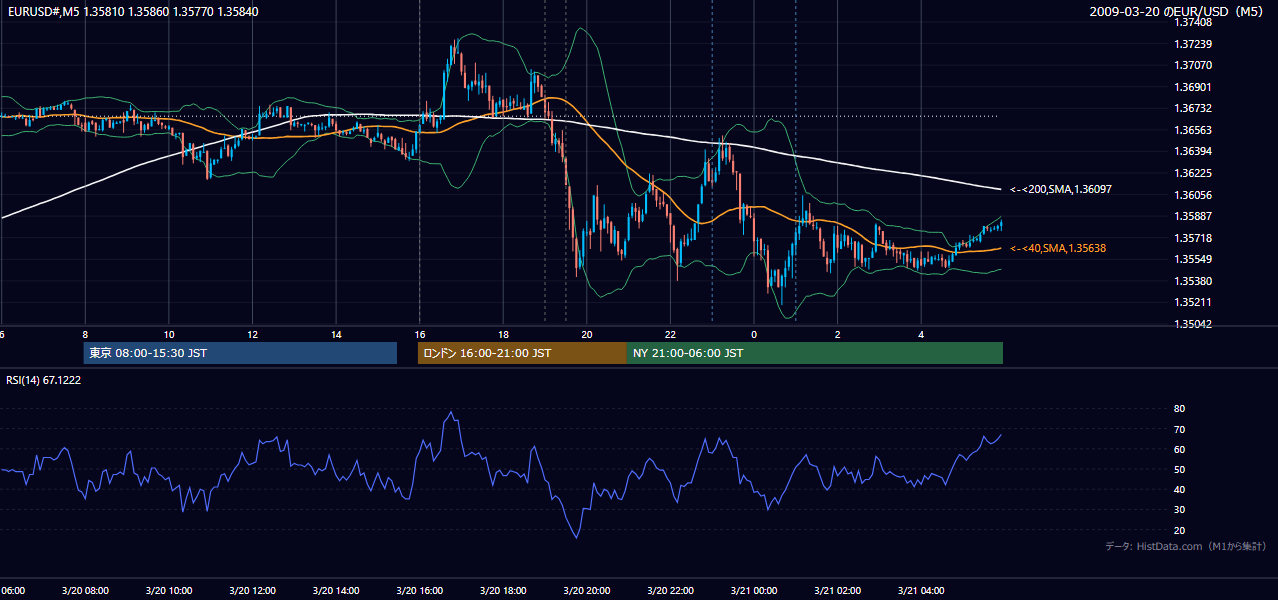Click the 40 SMA 1.35638 label

pos(1058,248)
